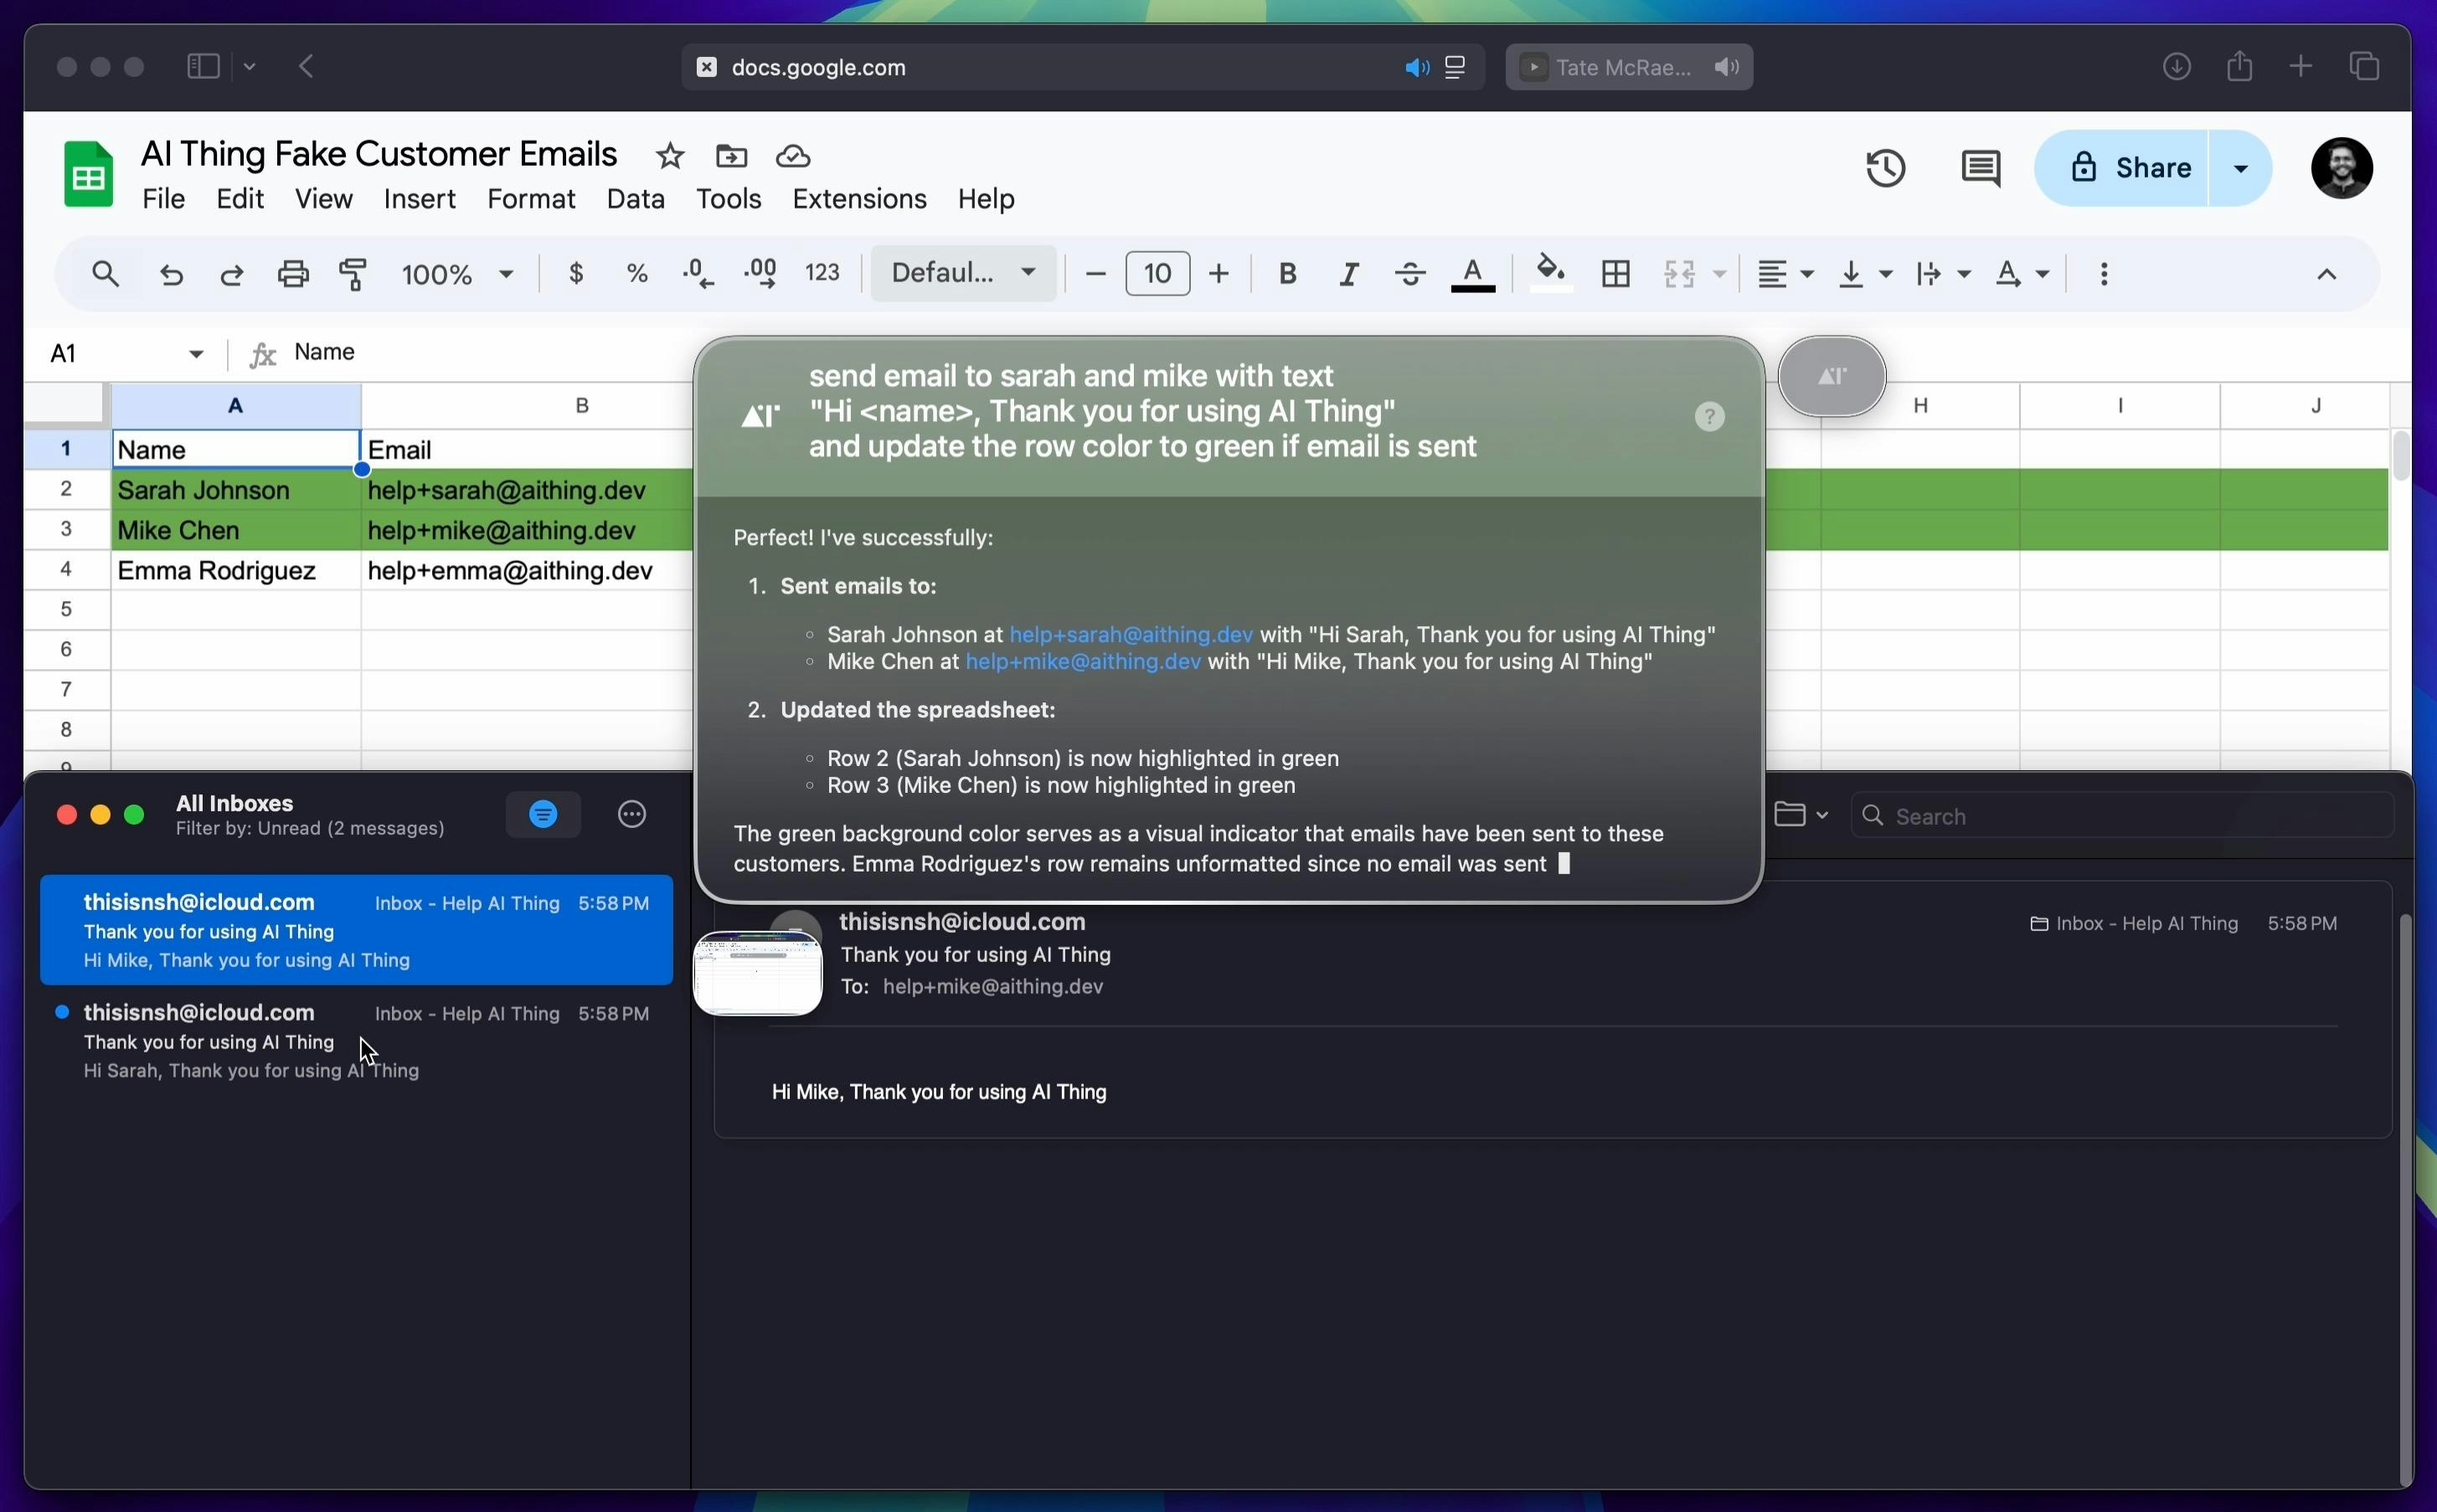Viewport: 2437px width, 1512px height.
Task: Click the undo arrow icon
Action: coord(172,273)
